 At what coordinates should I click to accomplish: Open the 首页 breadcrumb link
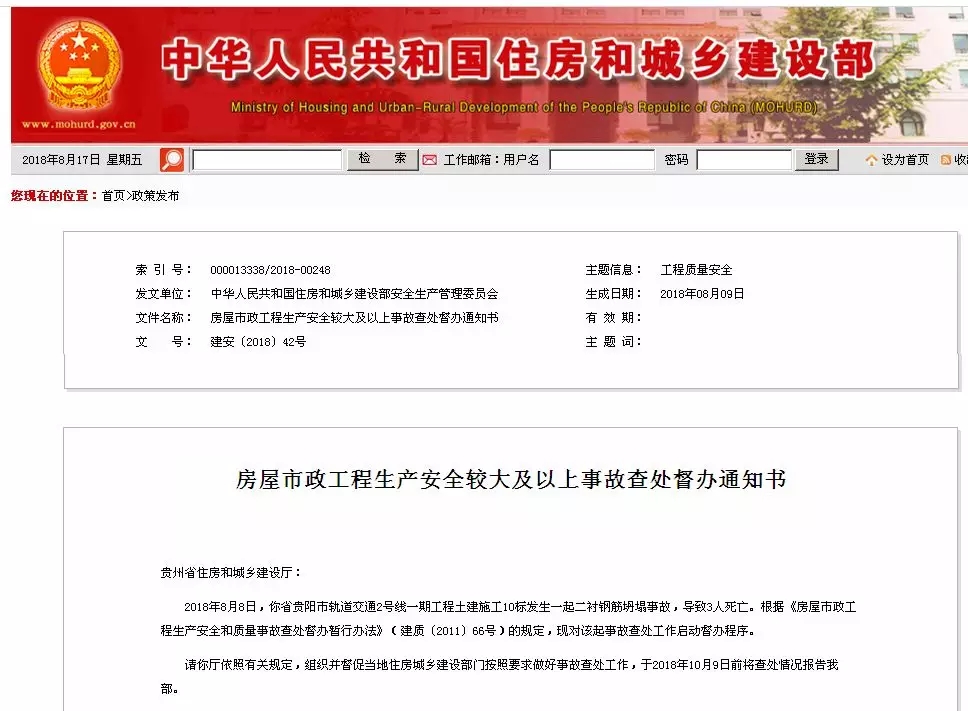(113, 196)
